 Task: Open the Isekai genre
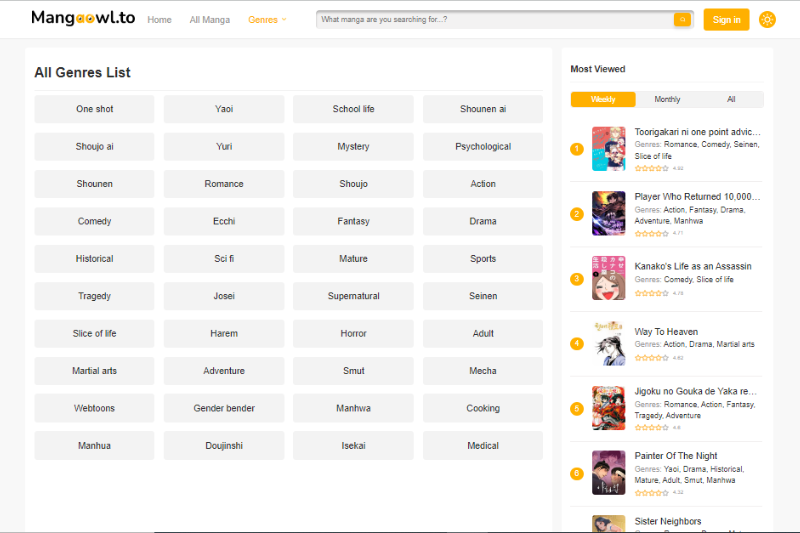(353, 446)
